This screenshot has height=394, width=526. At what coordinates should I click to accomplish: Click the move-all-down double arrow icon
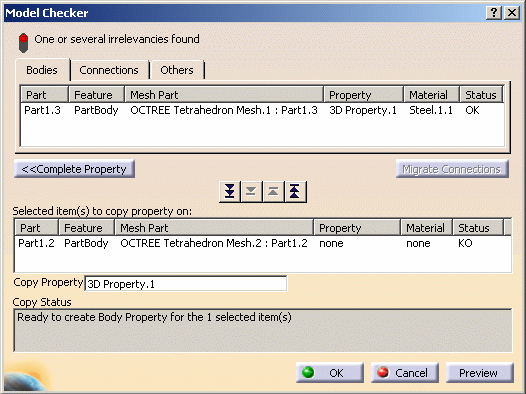(x=230, y=192)
